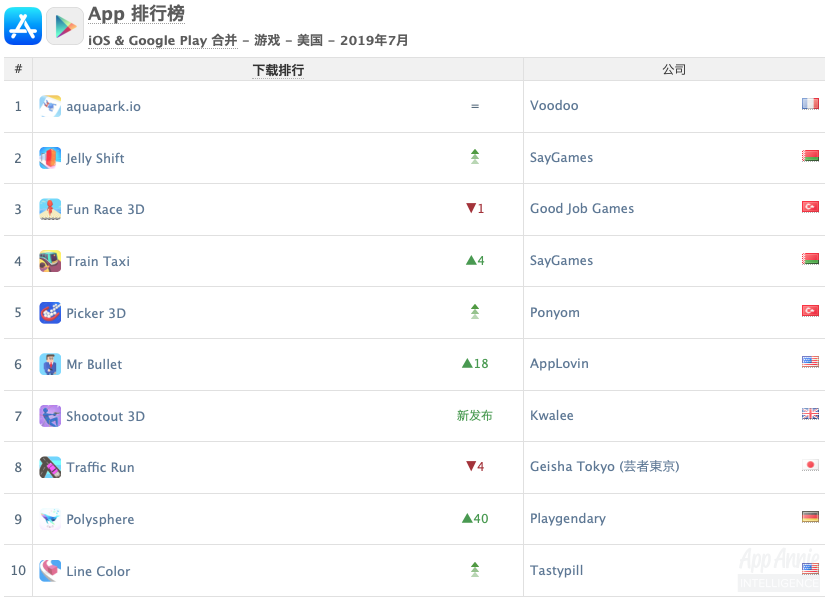Select the Train Taxi app icon
The image size is (830, 600).
(x=50, y=261)
